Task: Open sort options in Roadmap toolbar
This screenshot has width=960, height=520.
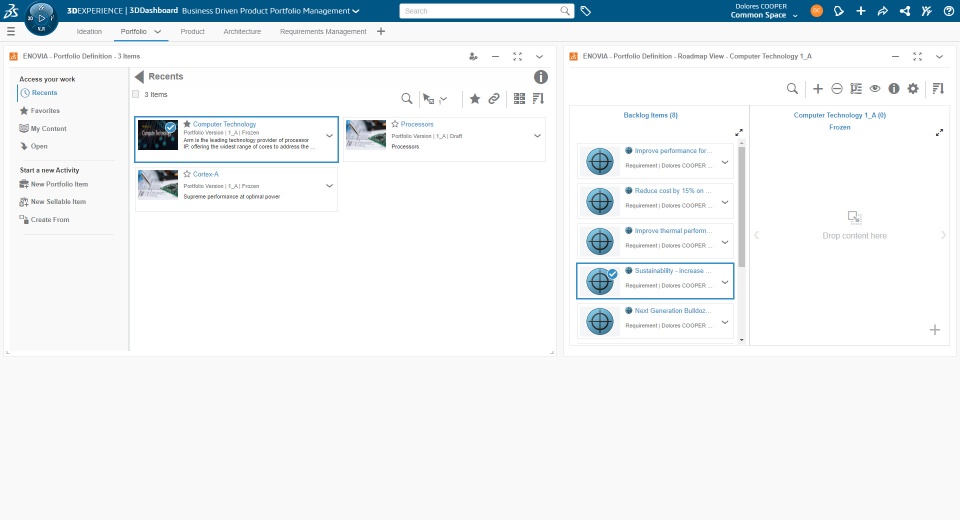Action: click(938, 89)
